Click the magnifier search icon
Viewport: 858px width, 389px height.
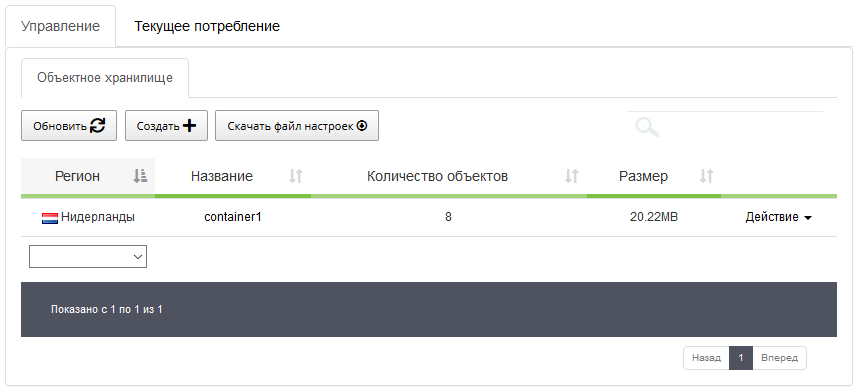point(647,127)
